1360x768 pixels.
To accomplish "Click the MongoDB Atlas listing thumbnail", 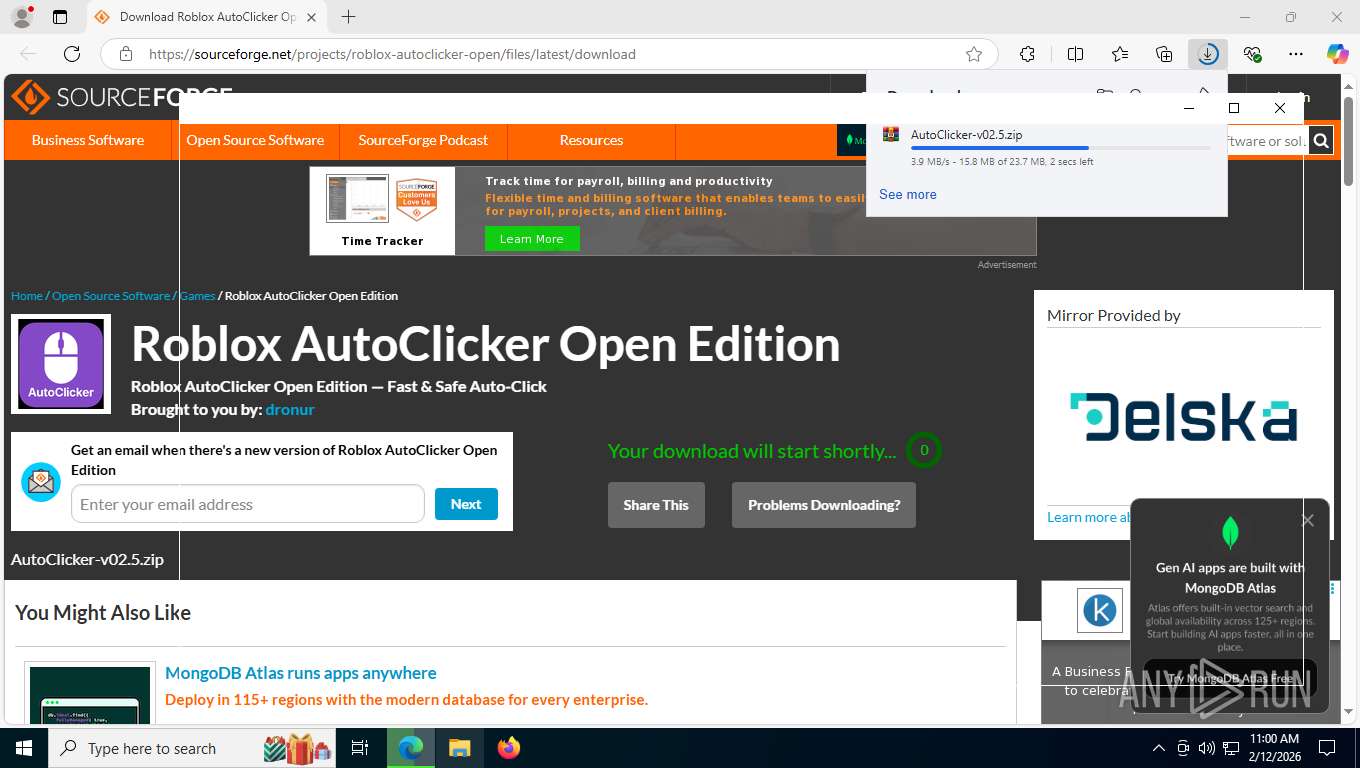I will pyautogui.click(x=90, y=693).
